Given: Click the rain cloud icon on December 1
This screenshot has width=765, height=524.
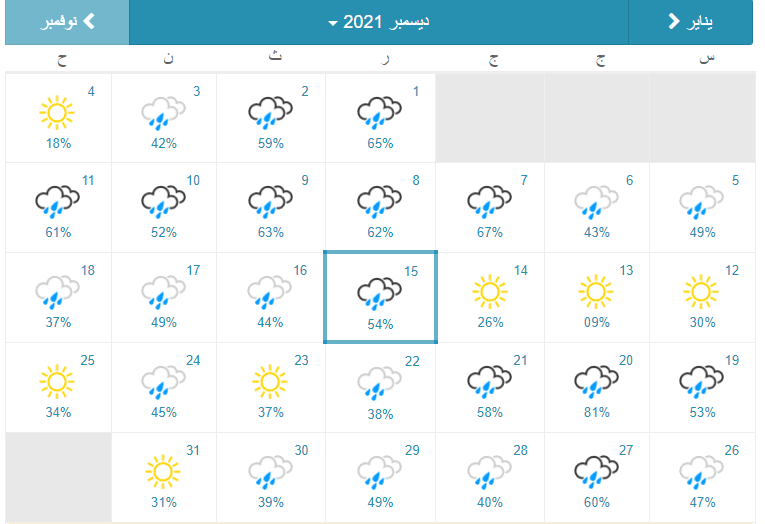Looking at the screenshot, I should (x=379, y=112).
